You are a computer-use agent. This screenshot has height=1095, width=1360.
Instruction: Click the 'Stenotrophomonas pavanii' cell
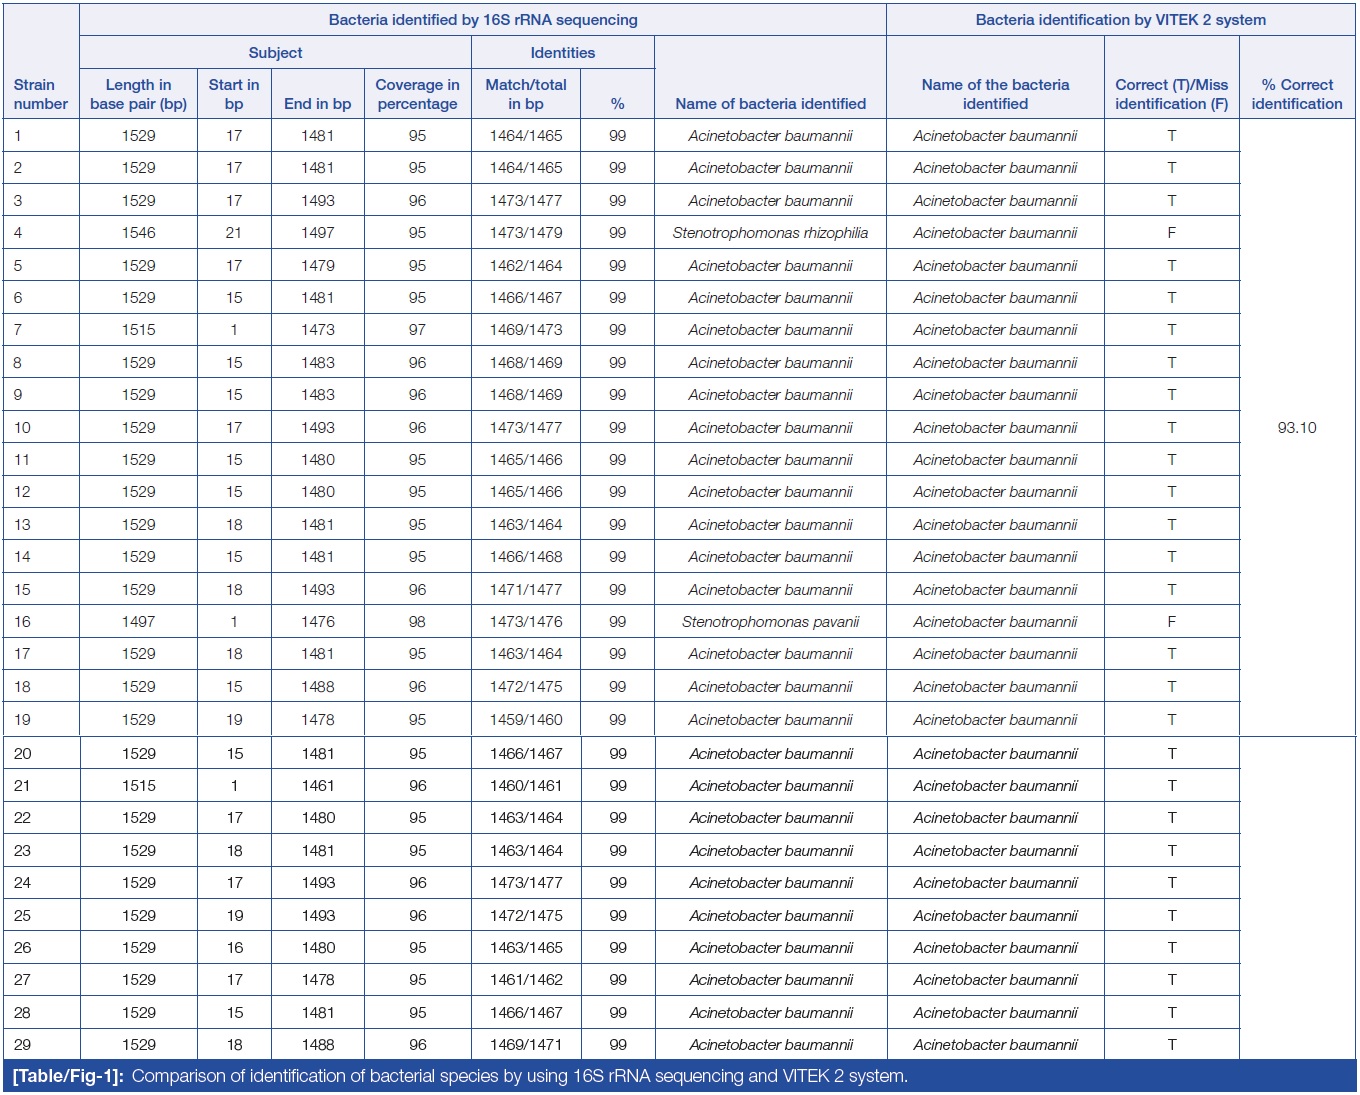click(x=770, y=622)
